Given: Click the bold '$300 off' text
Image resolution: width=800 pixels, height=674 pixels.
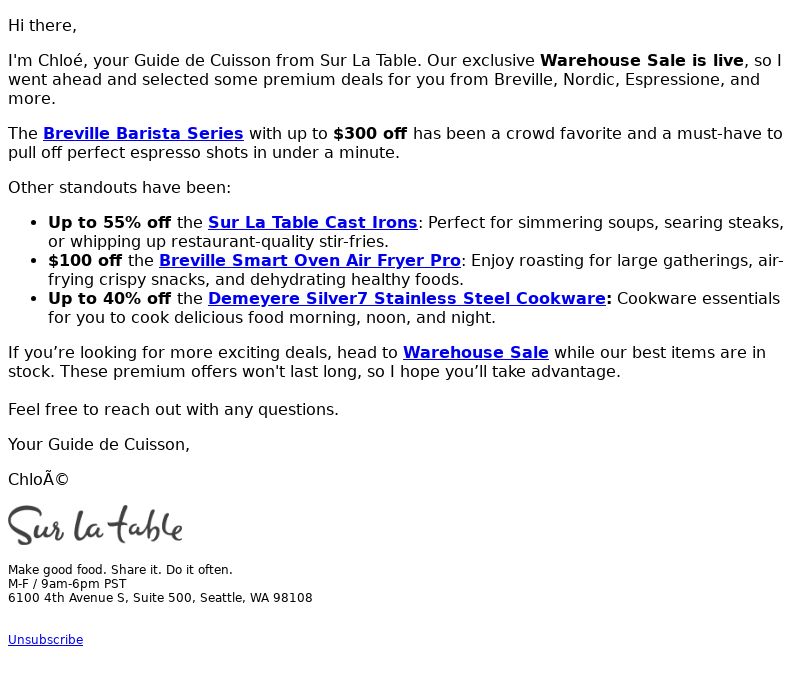Looking at the screenshot, I should coord(370,133).
